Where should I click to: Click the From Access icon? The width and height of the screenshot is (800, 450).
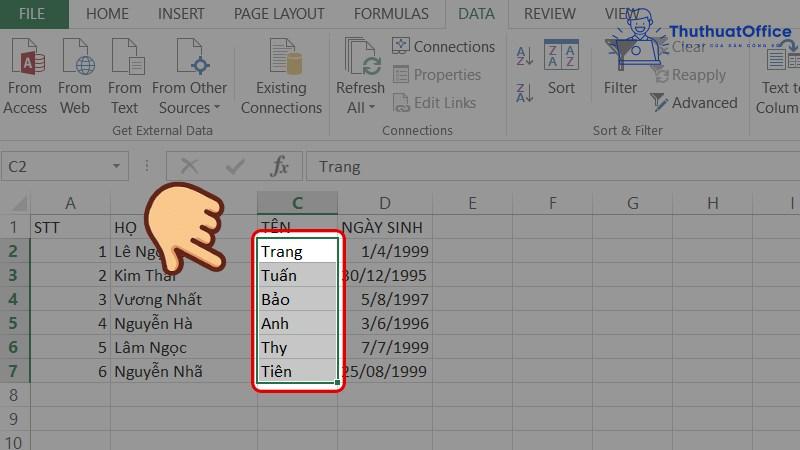coord(24,77)
